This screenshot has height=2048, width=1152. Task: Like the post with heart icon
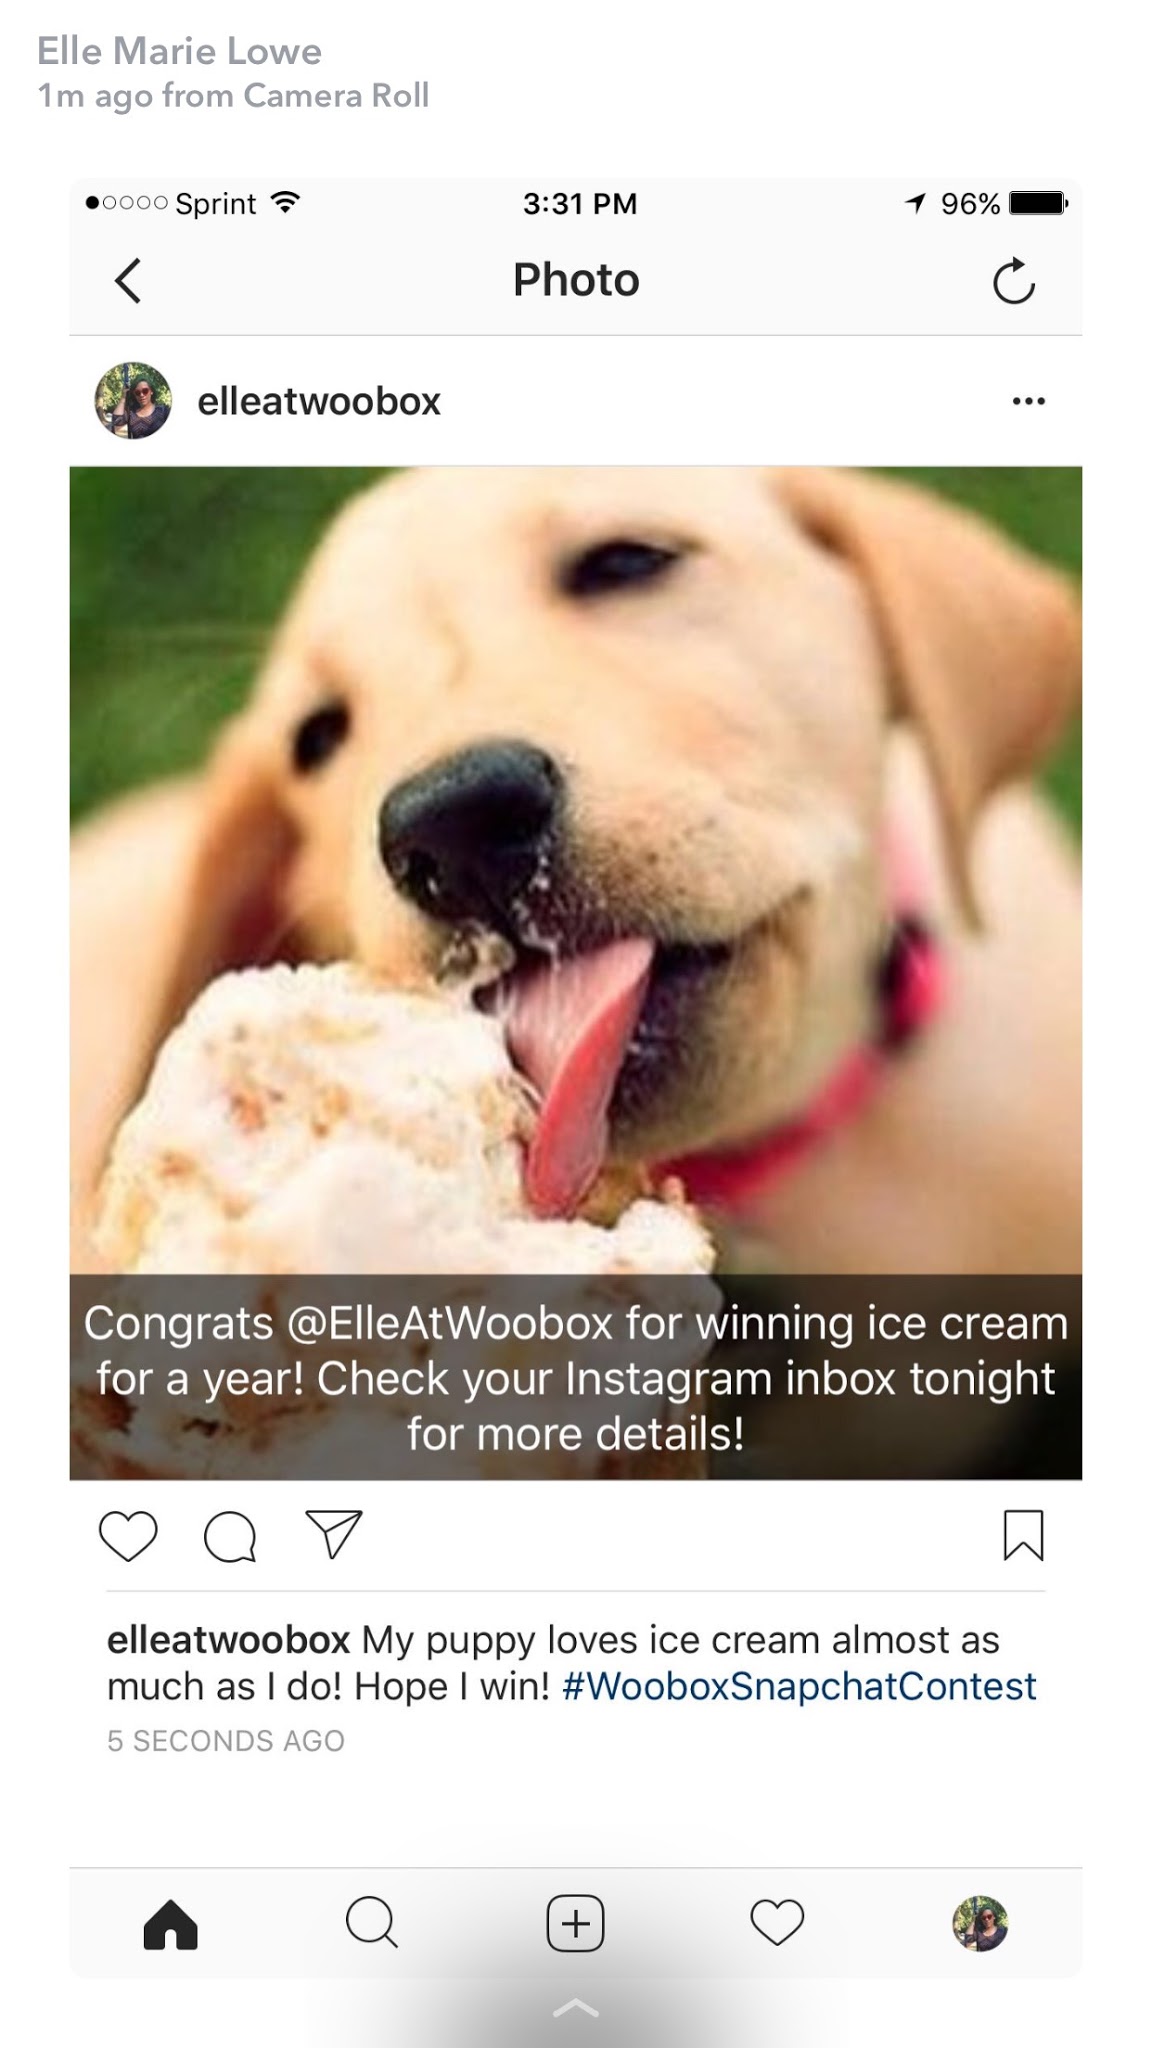coord(128,1535)
